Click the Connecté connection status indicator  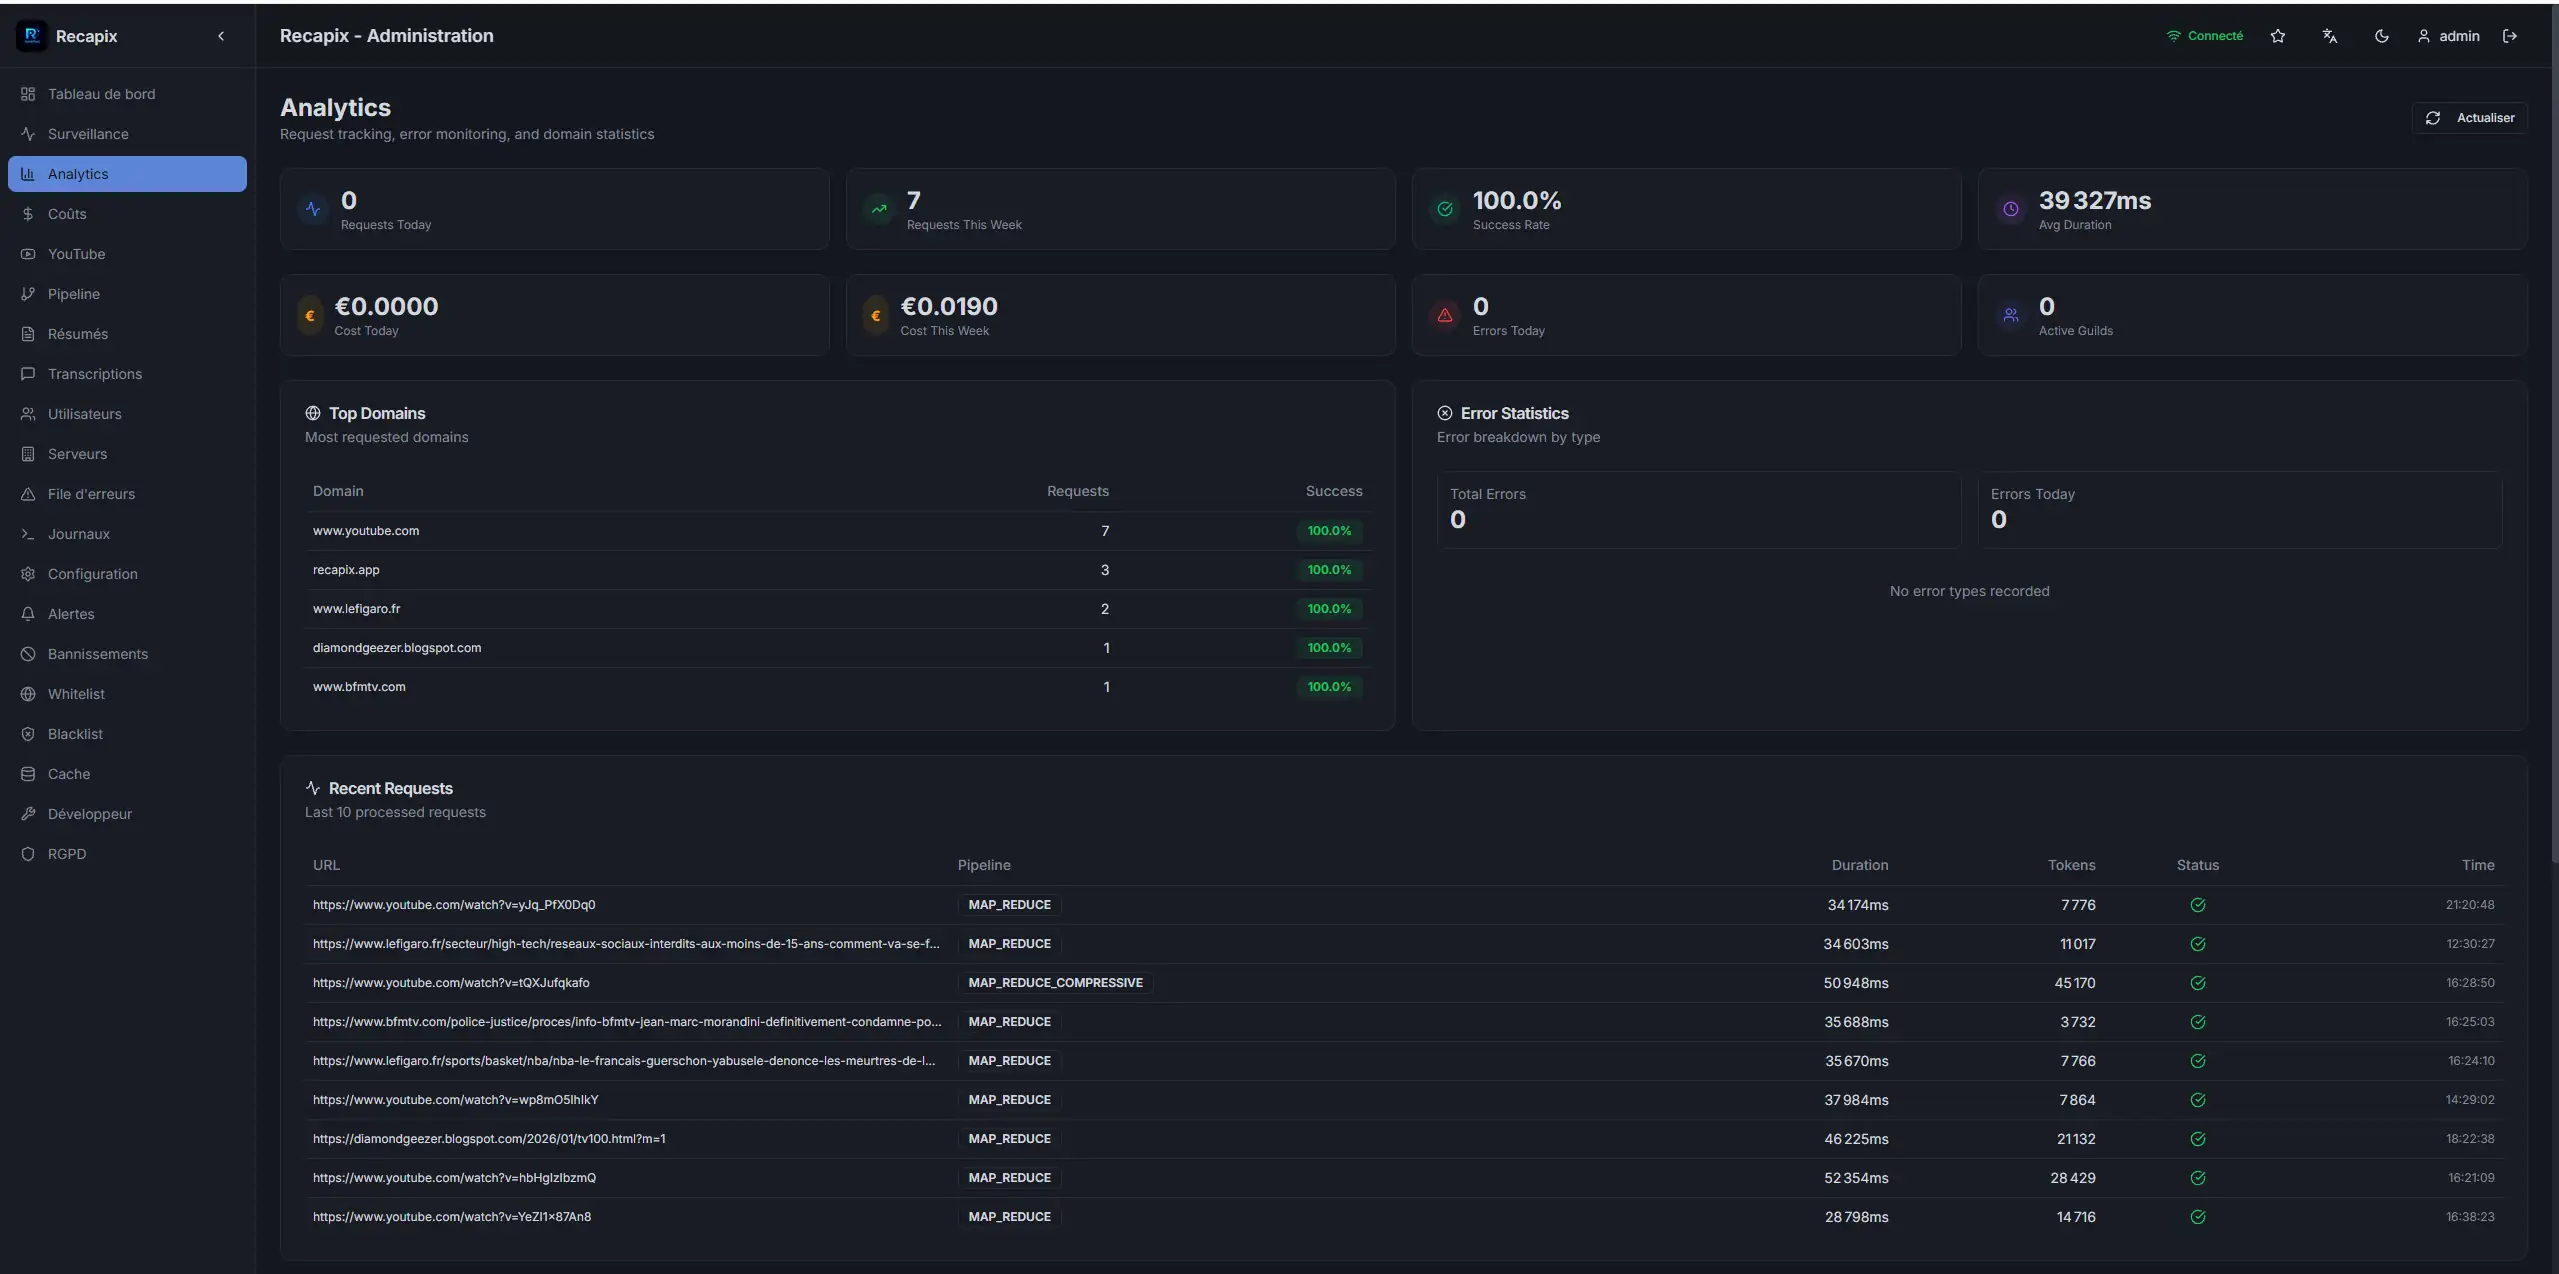[2204, 36]
